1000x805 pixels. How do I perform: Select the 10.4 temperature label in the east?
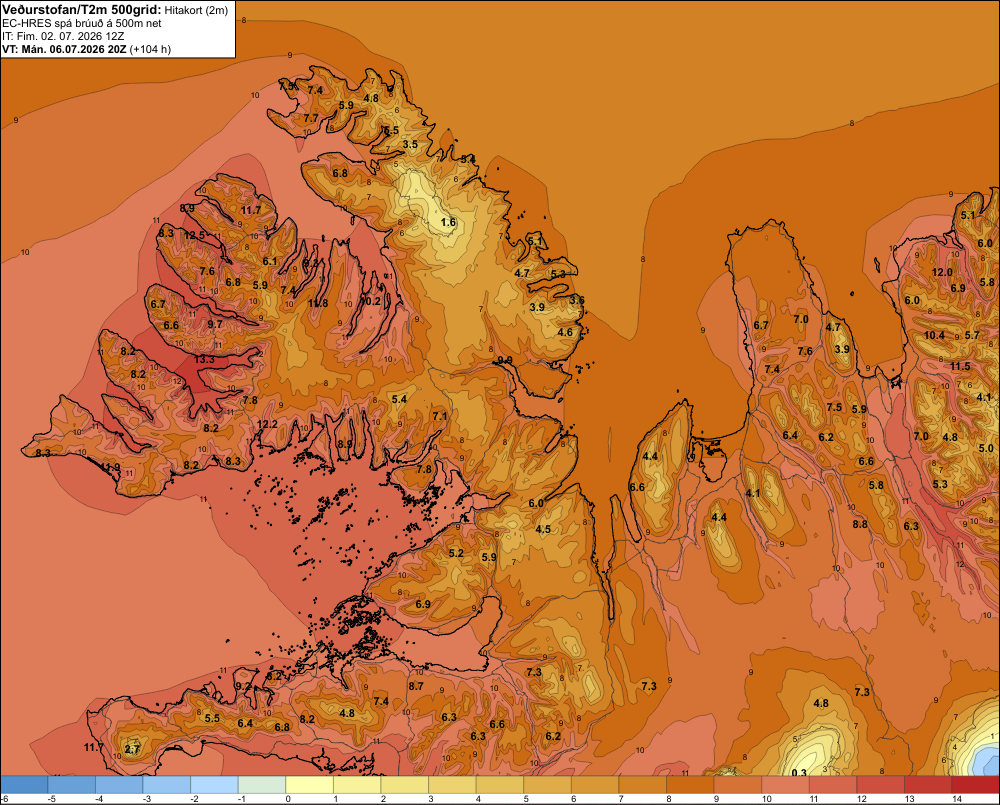pyautogui.click(x=934, y=335)
